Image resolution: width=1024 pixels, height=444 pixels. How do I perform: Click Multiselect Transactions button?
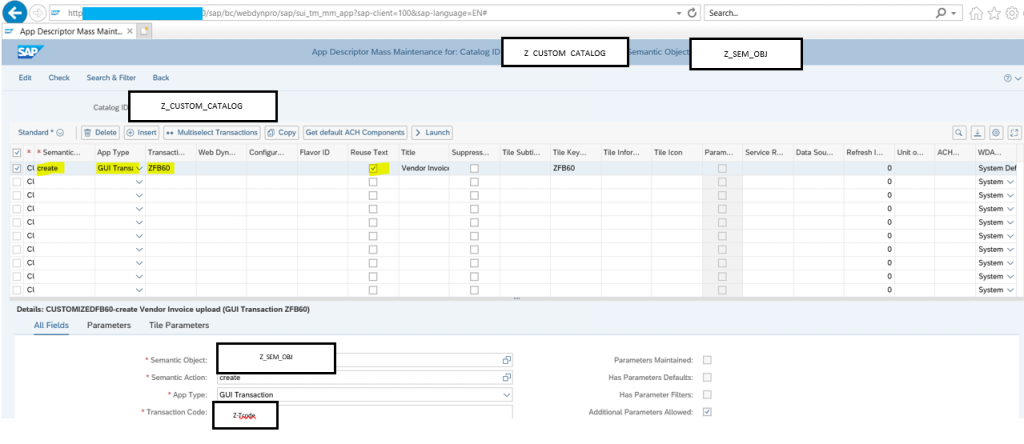point(212,133)
